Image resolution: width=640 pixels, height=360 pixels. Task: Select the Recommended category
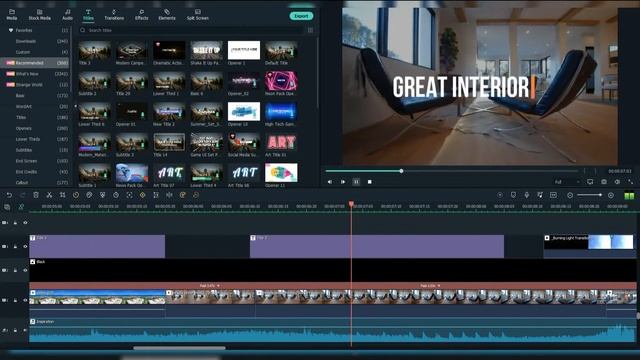pyautogui.click(x=35, y=63)
